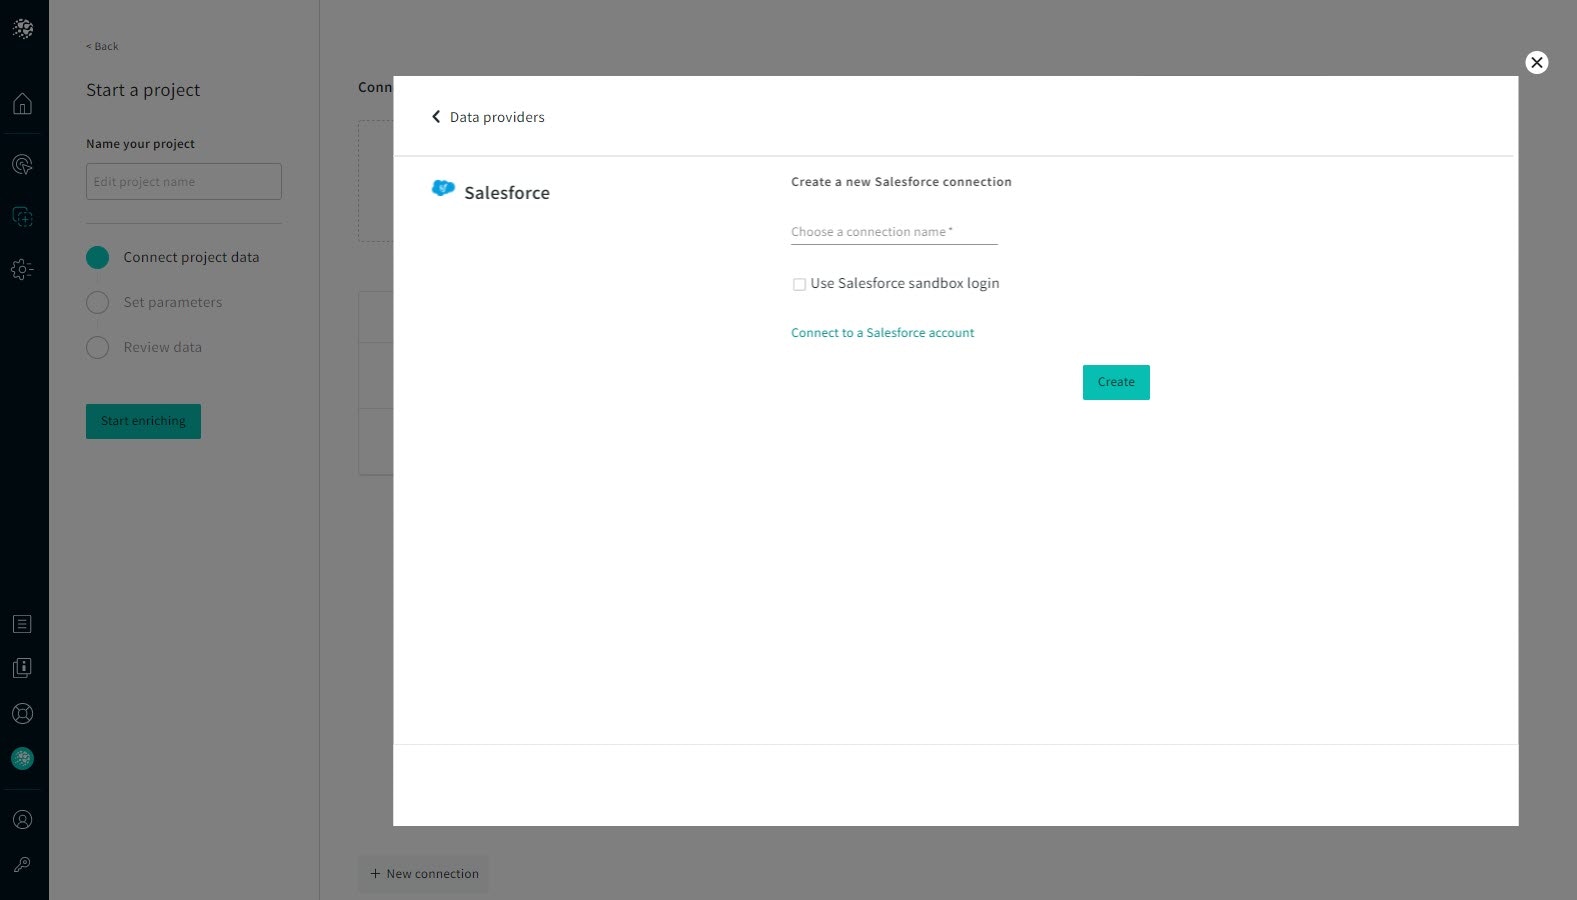Click the '+ New connection' button
This screenshot has width=1577, height=900.
point(424,874)
